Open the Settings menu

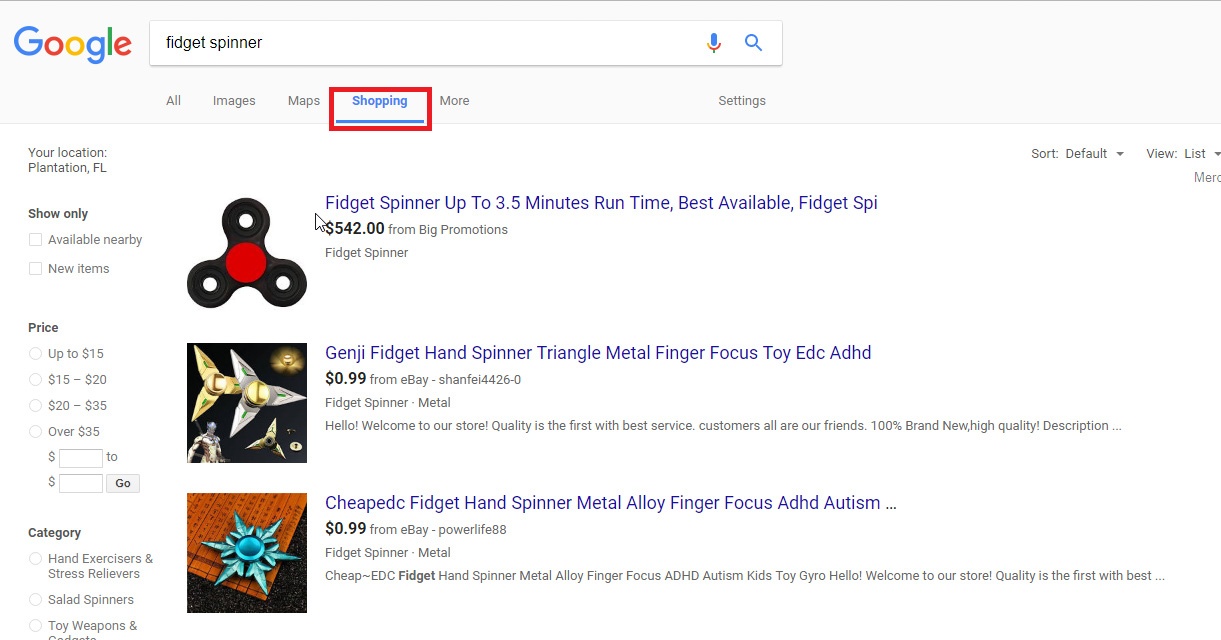coord(742,101)
